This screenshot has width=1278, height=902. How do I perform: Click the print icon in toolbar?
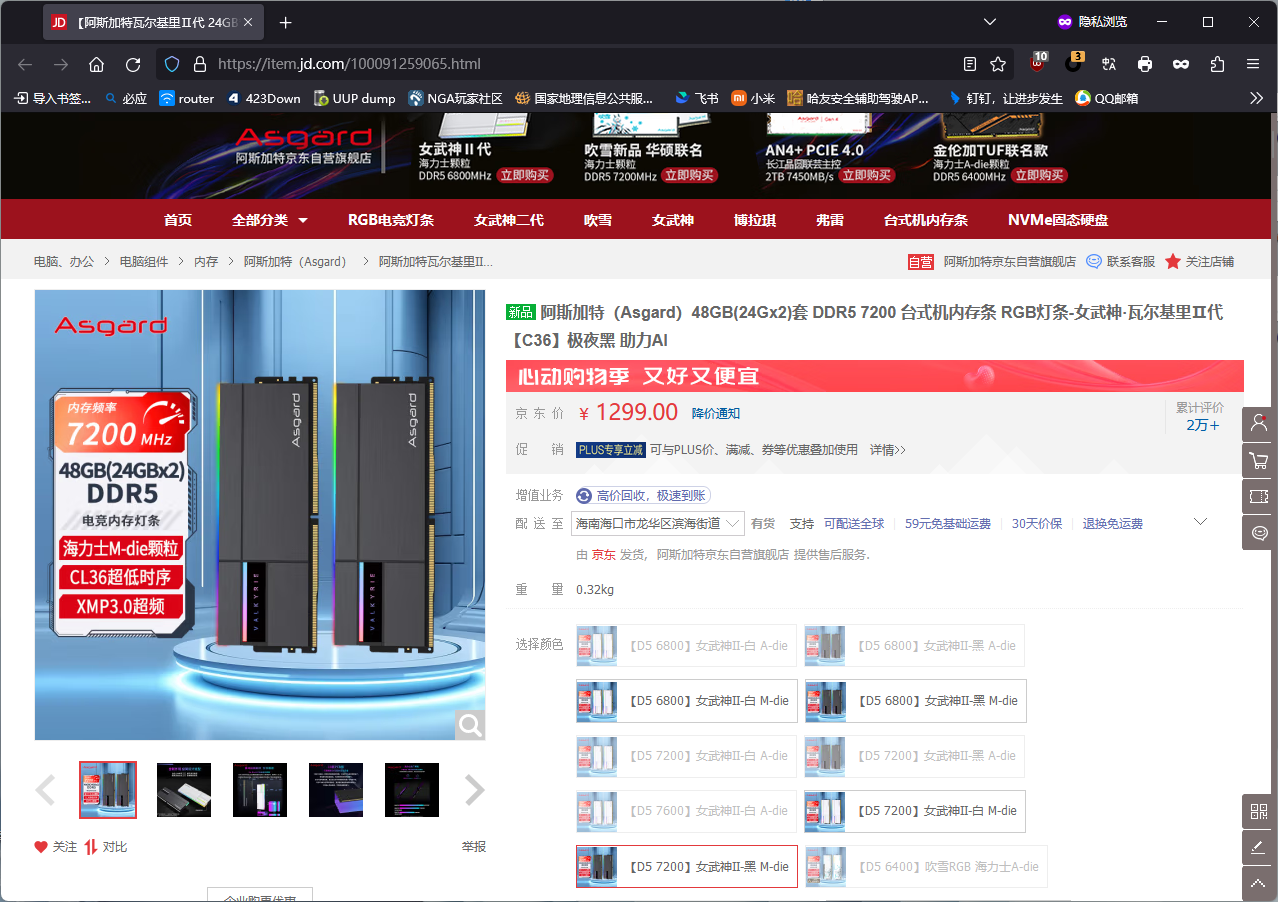[x=1145, y=64]
